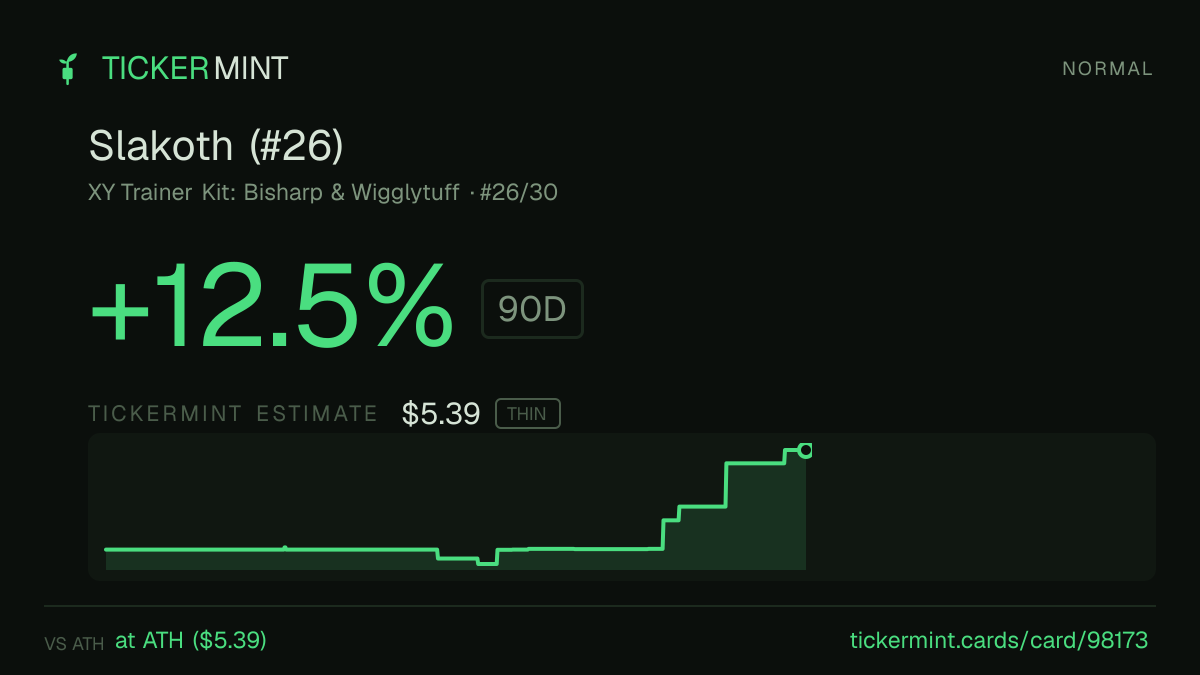
Task: Click the #26/30 card number text
Action: click(x=518, y=192)
